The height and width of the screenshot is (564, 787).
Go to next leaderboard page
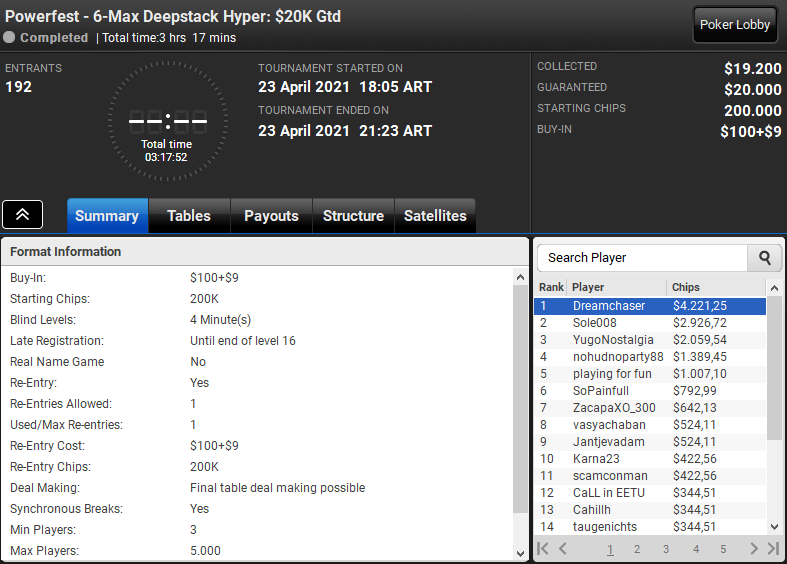[753, 548]
